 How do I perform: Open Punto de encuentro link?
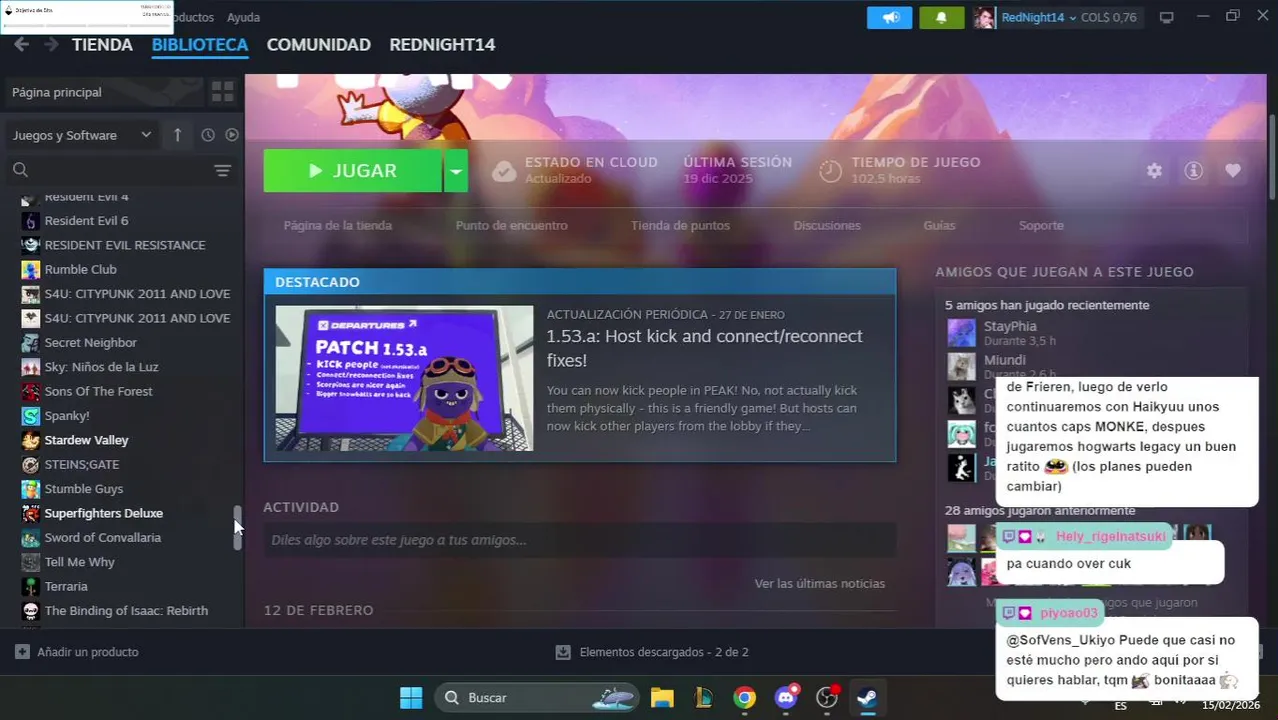coord(511,225)
